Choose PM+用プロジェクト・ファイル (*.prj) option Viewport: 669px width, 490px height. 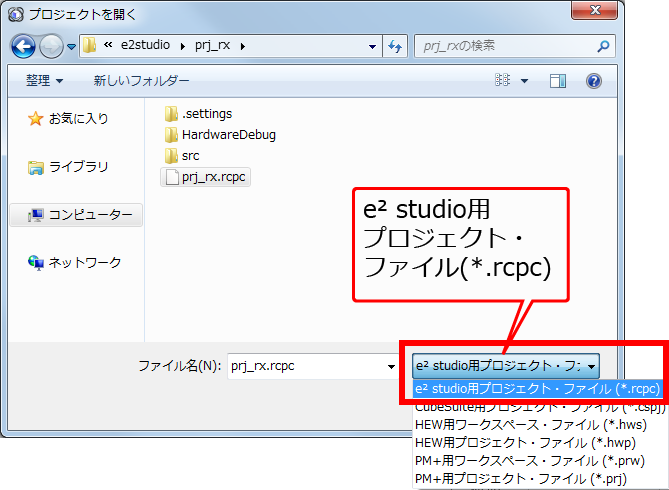pos(521,479)
